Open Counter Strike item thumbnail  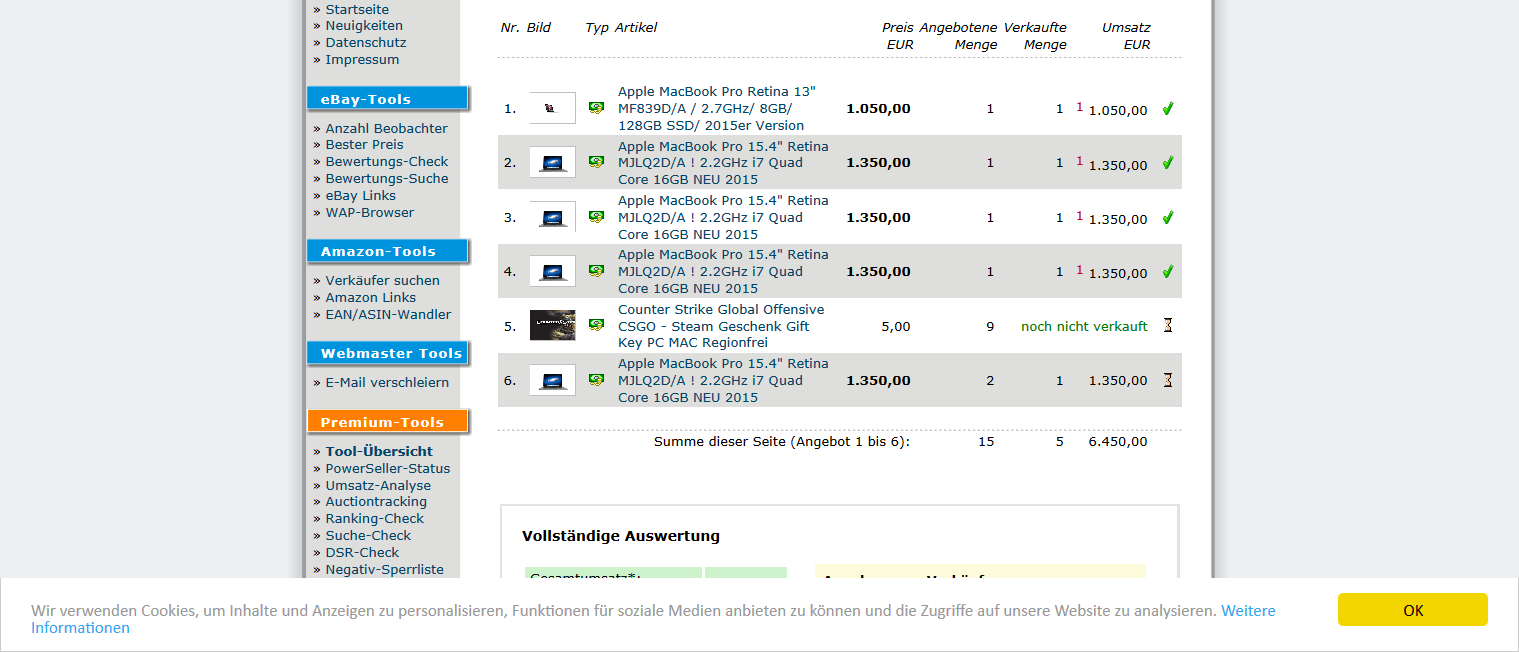(x=552, y=325)
